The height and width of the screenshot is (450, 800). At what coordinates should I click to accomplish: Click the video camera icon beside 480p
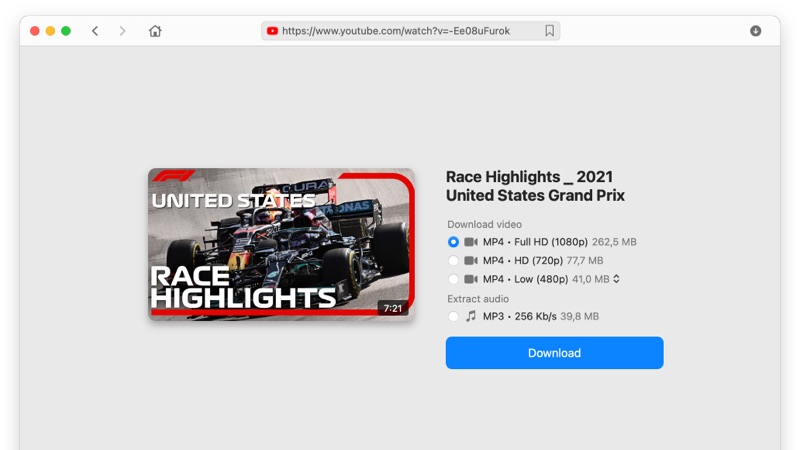(x=471, y=279)
